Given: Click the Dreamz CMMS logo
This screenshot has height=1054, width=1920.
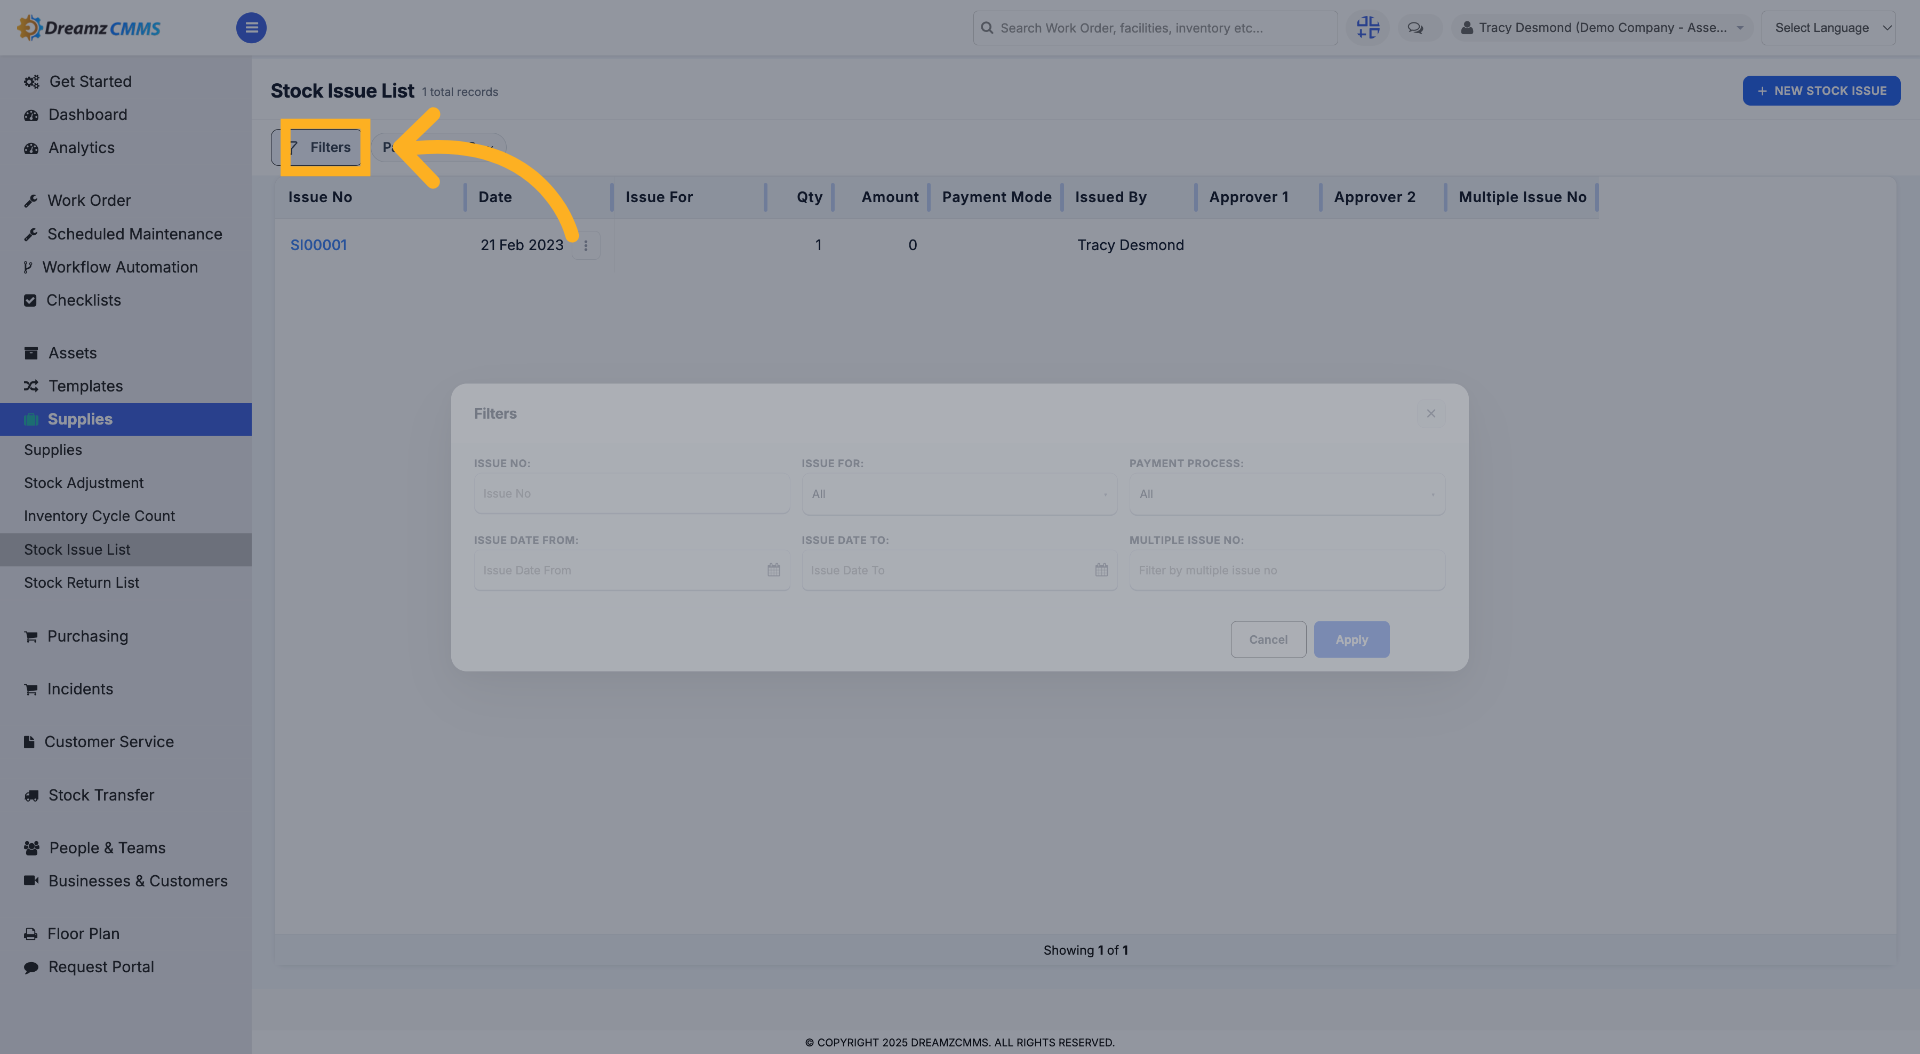Looking at the screenshot, I should coord(89,28).
